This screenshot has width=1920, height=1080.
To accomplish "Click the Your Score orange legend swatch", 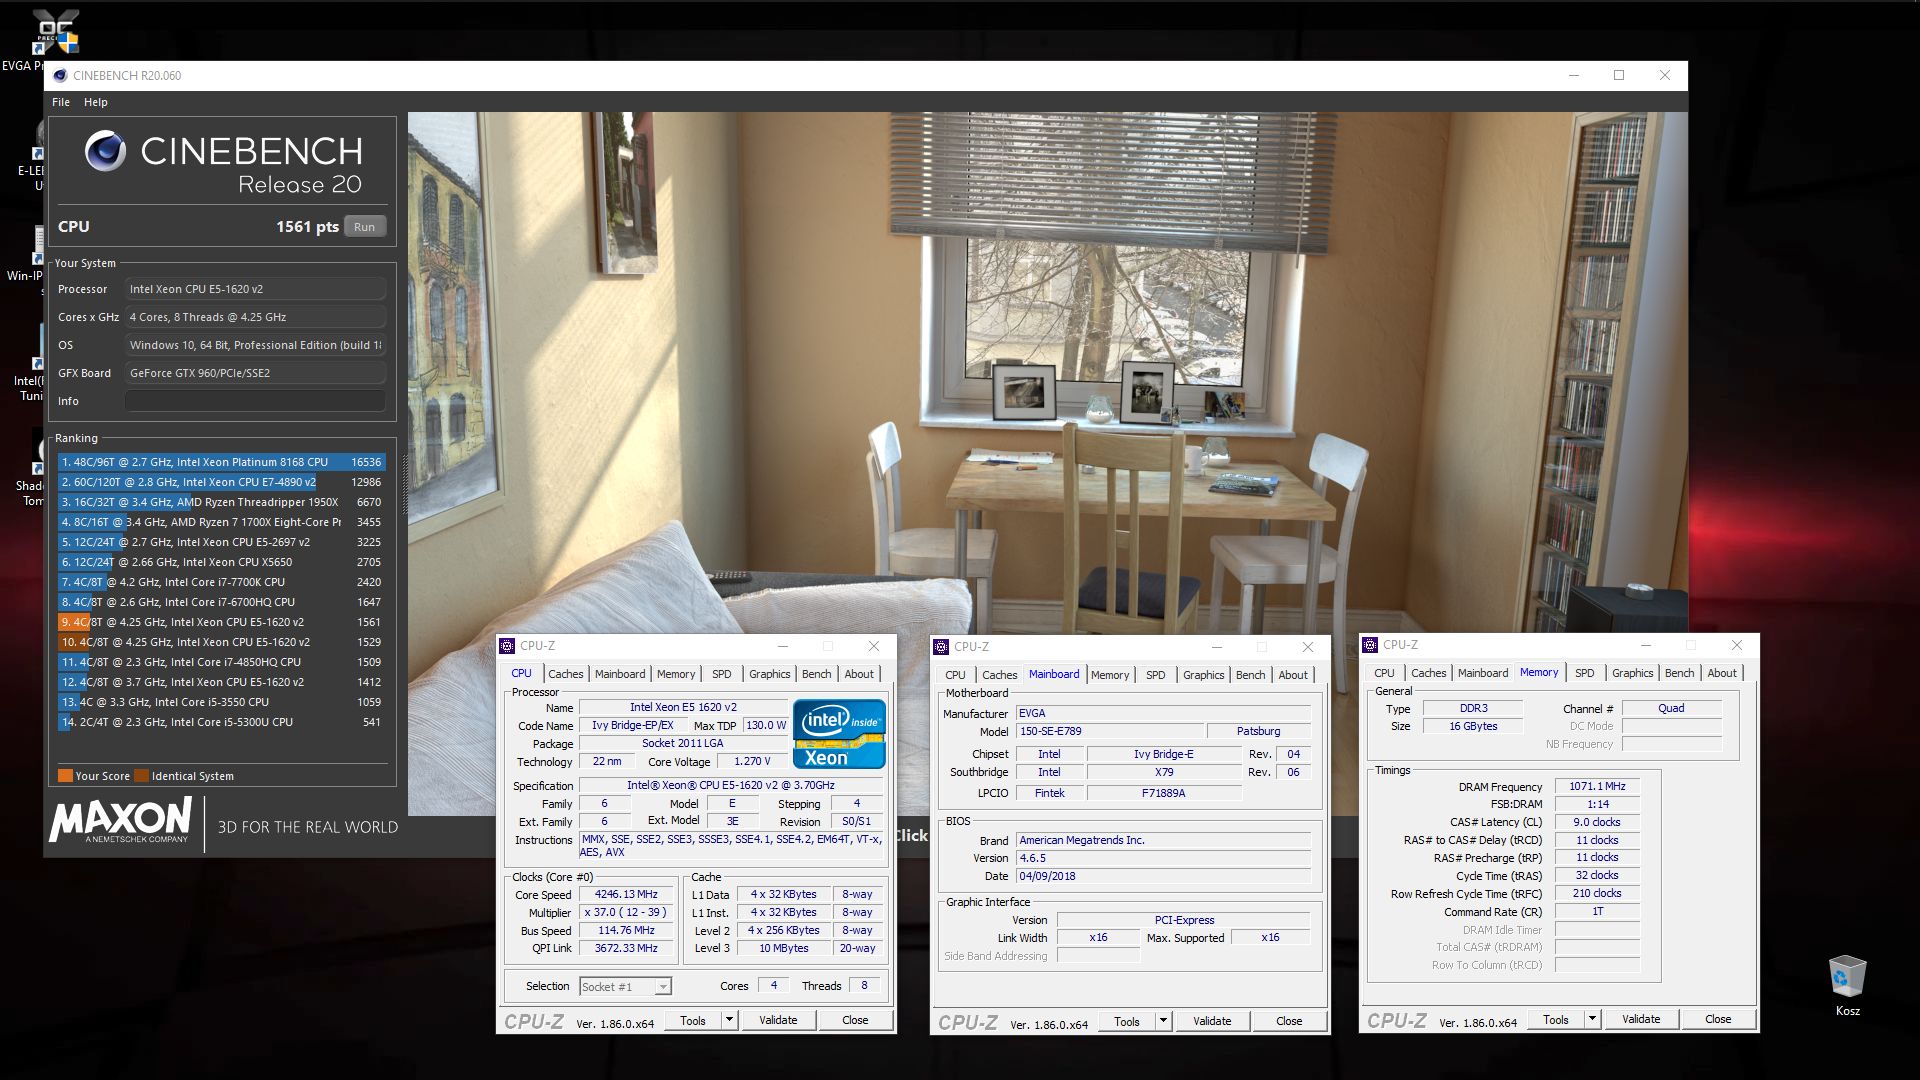I will pyautogui.click(x=65, y=776).
